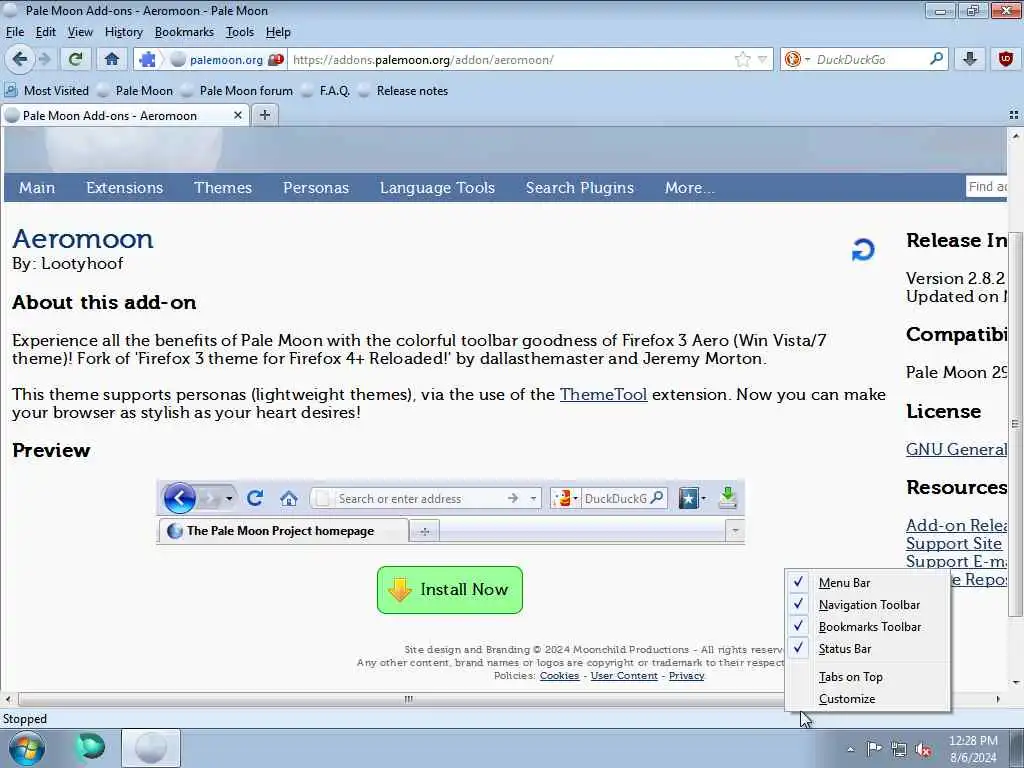Open the View menu
Viewport: 1024px width, 768px height.
[80, 32]
